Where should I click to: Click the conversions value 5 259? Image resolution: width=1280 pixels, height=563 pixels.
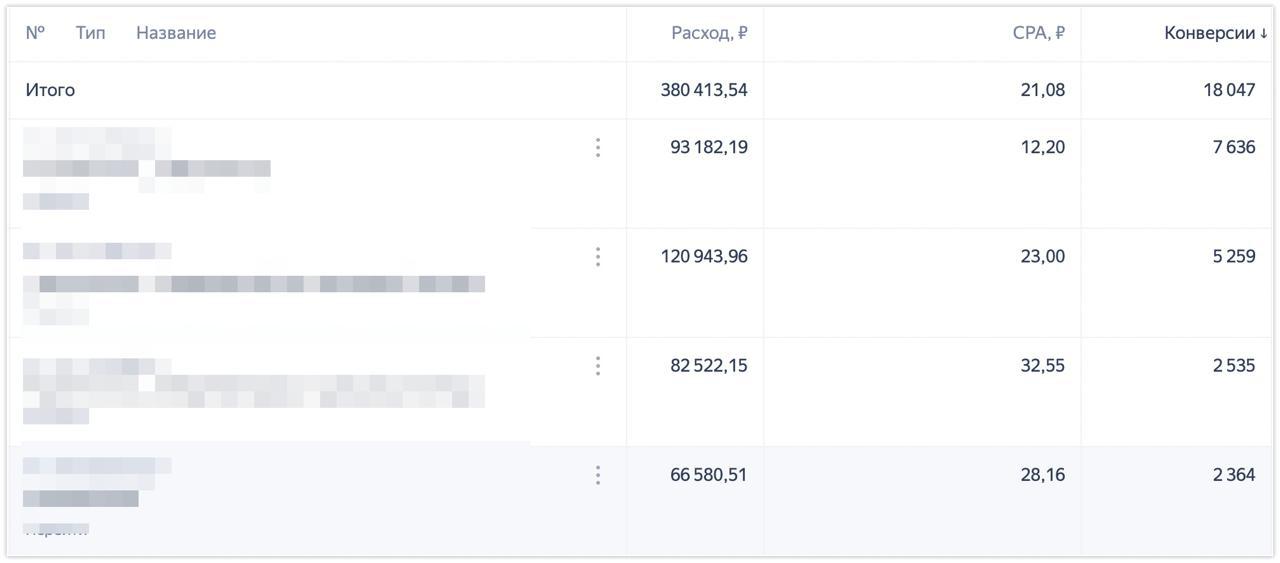point(1233,256)
